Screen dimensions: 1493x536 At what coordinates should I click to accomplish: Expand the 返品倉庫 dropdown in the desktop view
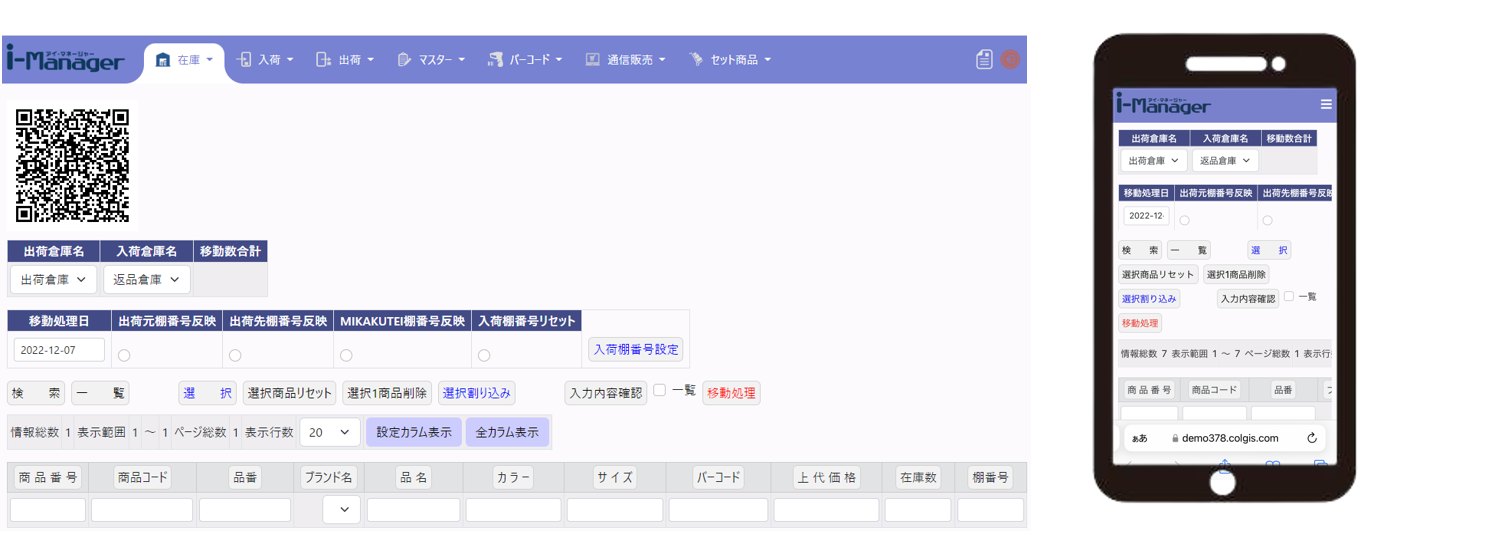click(146, 280)
